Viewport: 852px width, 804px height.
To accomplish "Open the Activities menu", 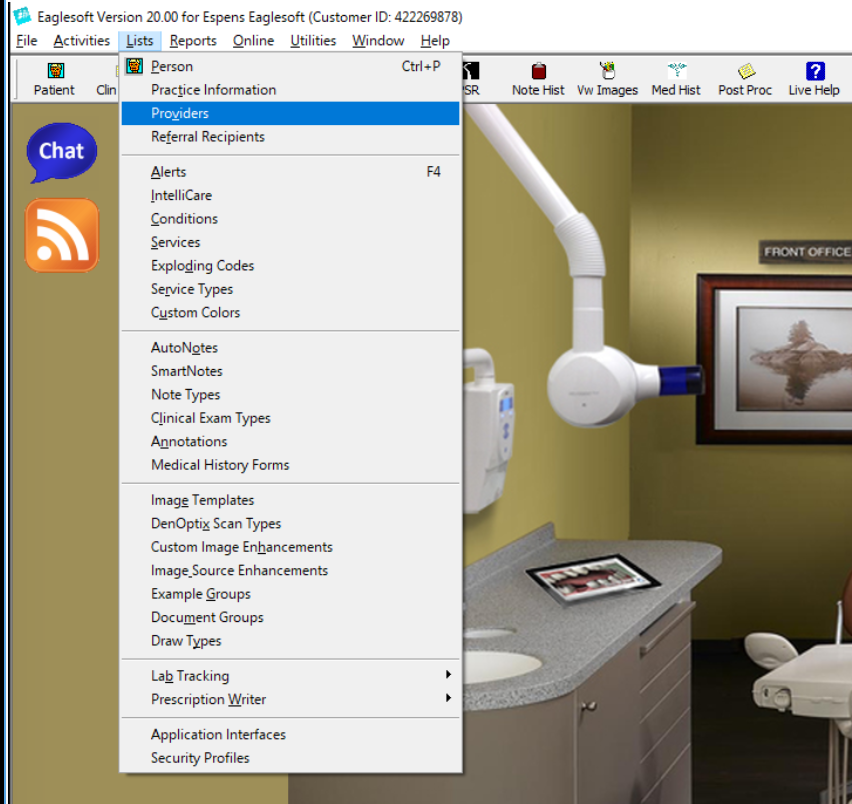I will [82, 41].
